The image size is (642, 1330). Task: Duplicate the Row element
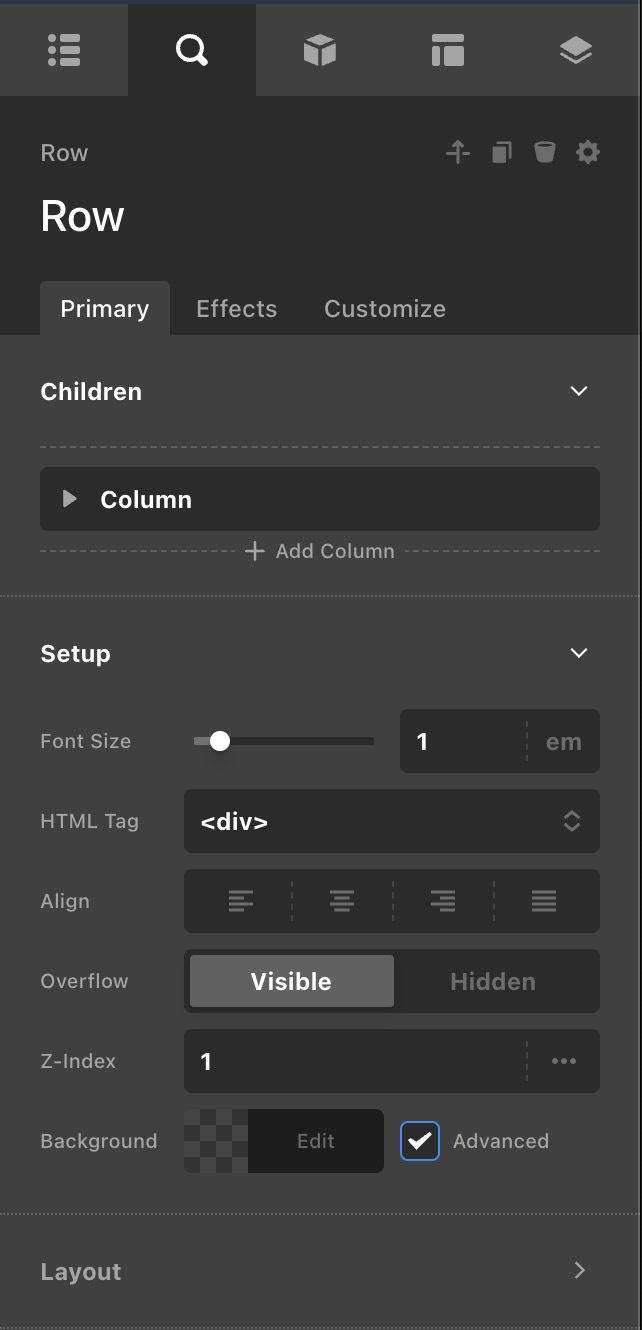502,152
